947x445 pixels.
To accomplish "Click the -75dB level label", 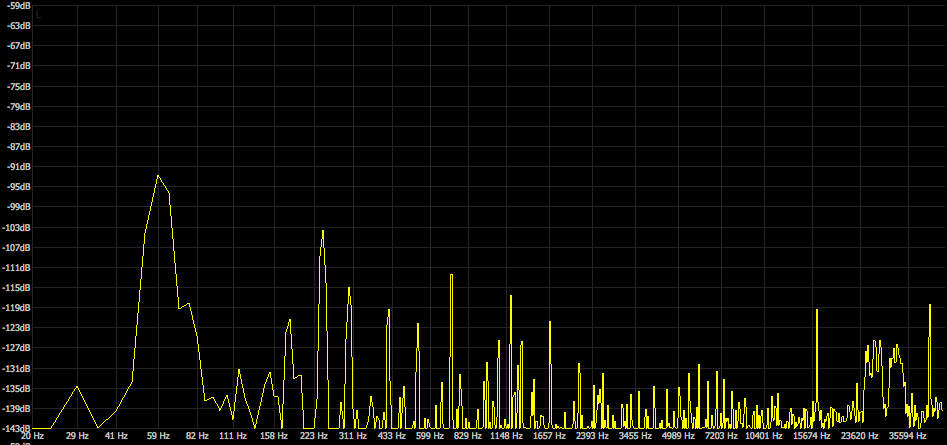I will 17,86.
